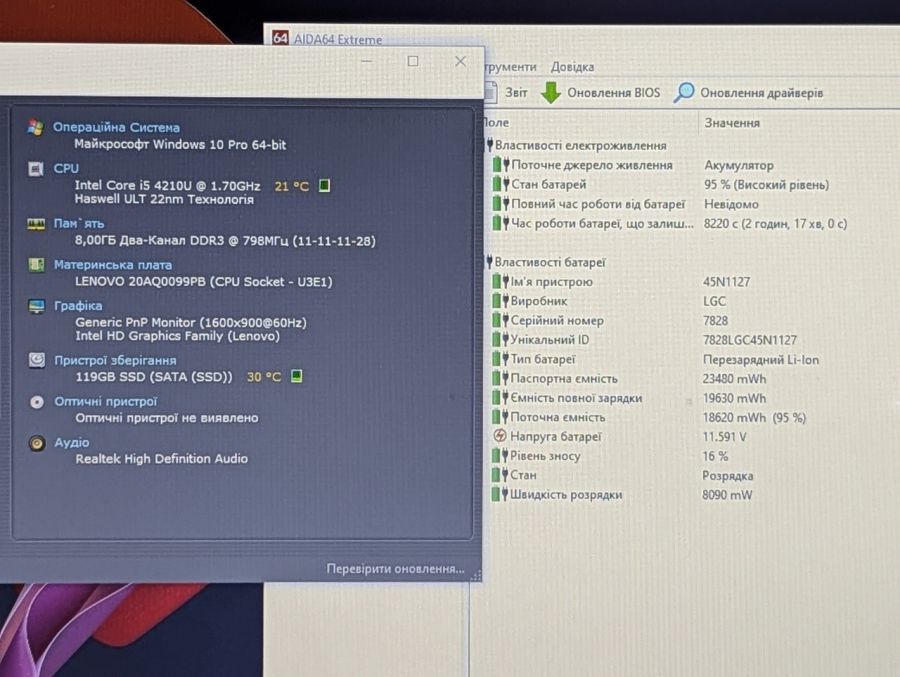Click the CPU chip icon in Speccy
This screenshot has height=677, width=900.
coord(36,169)
